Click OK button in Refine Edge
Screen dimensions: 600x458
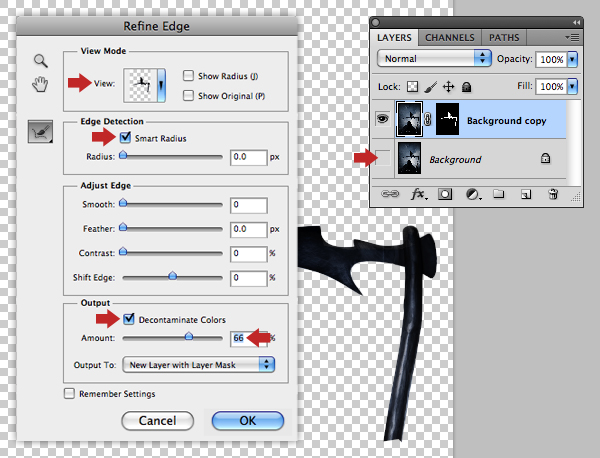(x=248, y=421)
